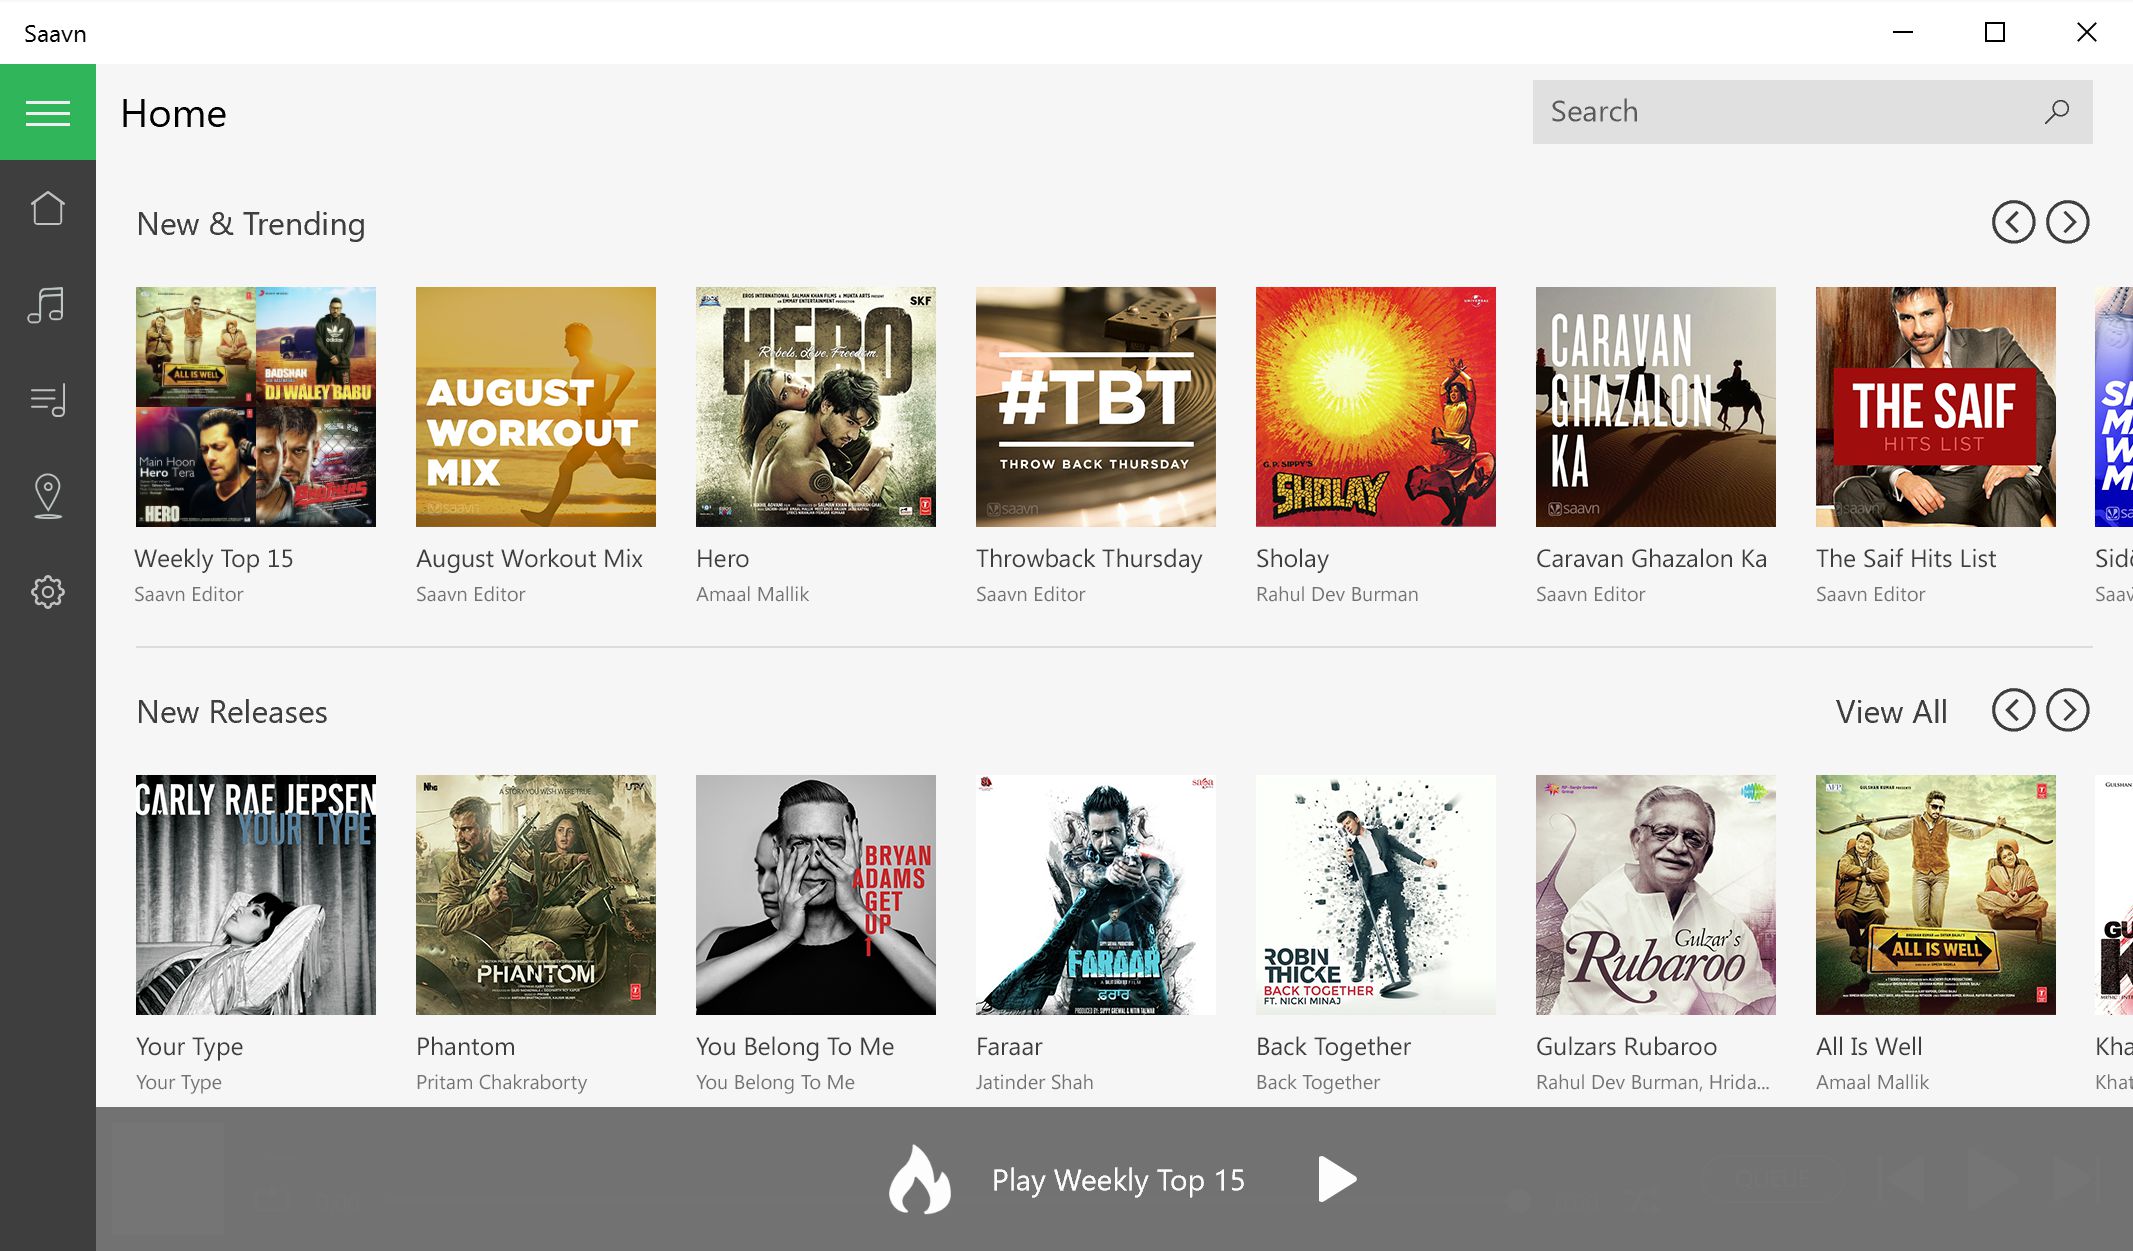
Task: Click the All Is Well title
Action: (1869, 1047)
